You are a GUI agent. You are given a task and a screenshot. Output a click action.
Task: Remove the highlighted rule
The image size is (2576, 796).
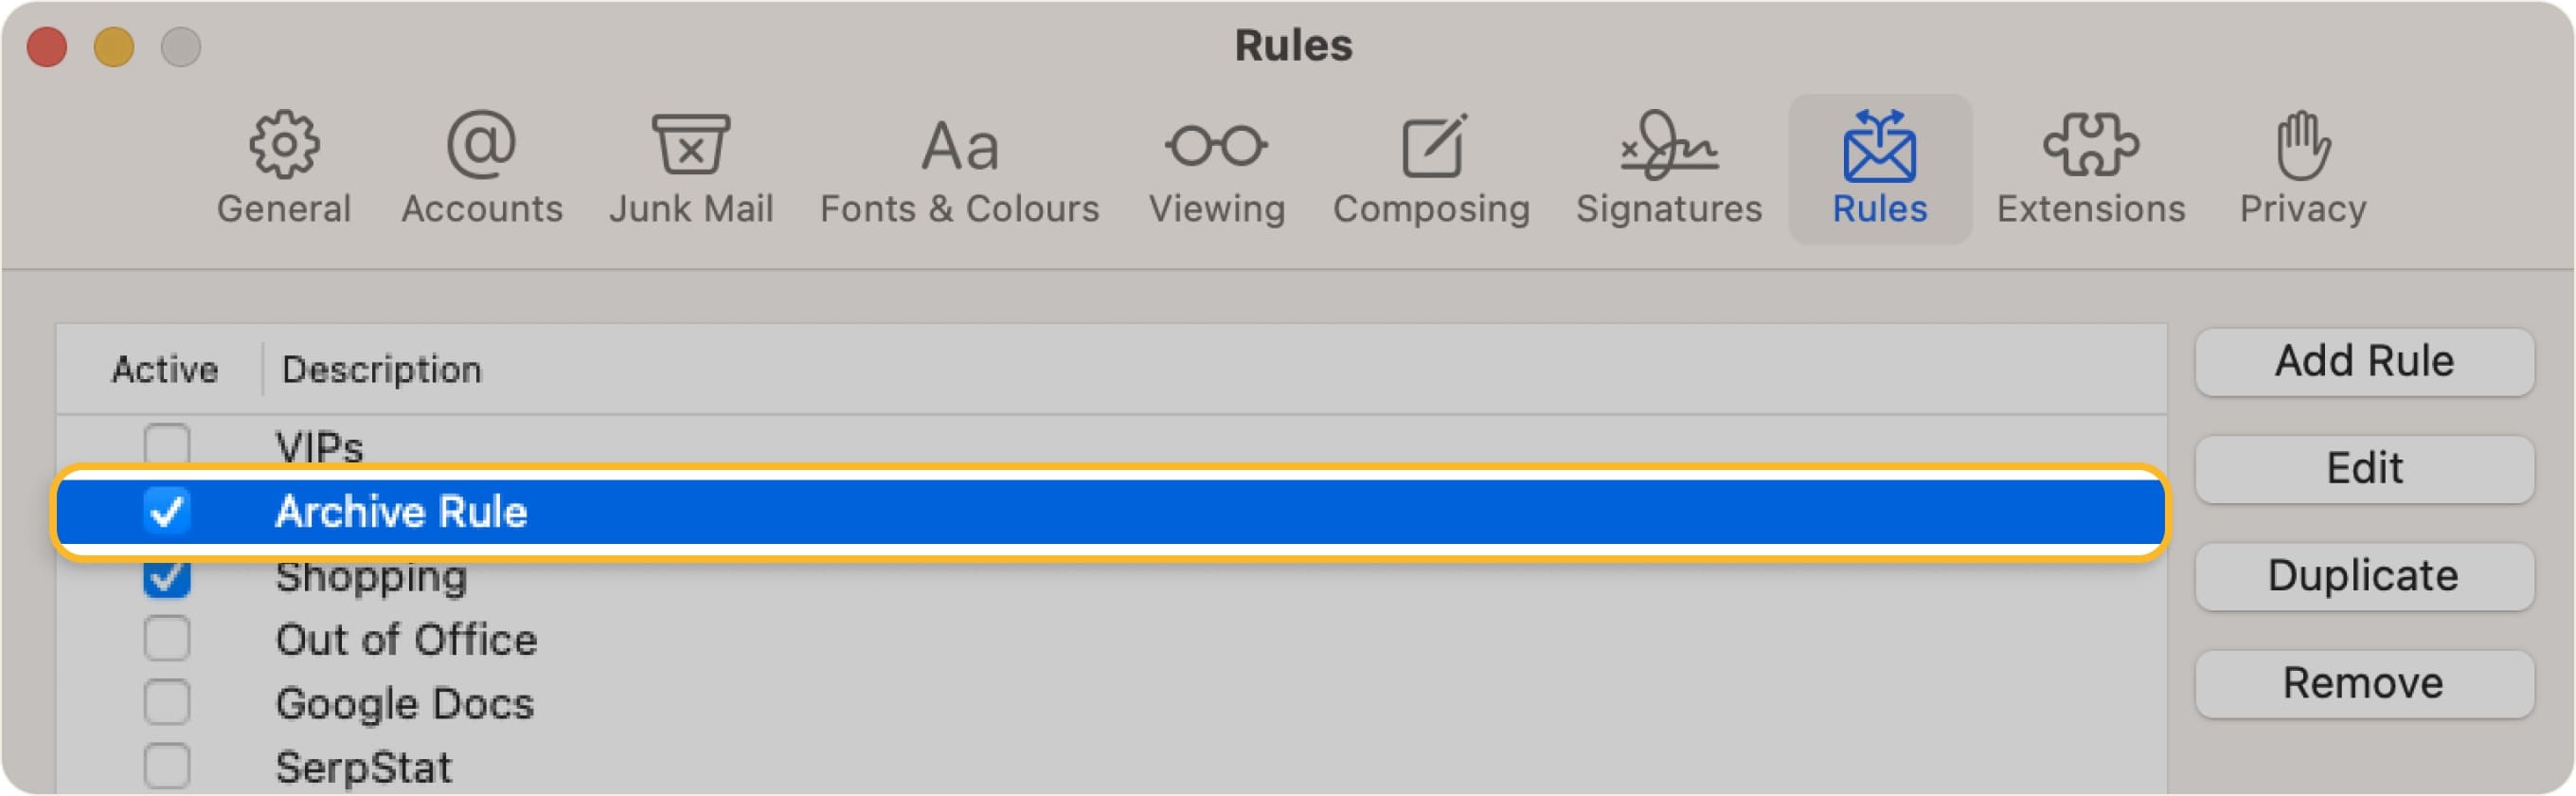pyautogui.click(x=2363, y=682)
